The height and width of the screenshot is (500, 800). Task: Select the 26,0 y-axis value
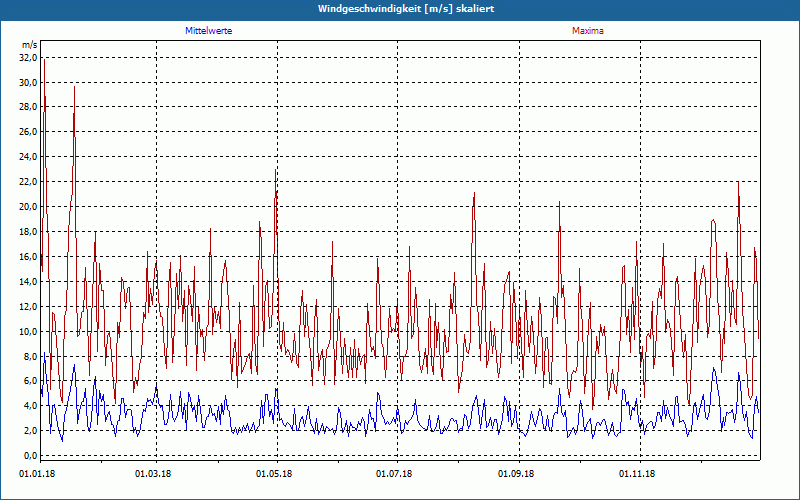29,132
